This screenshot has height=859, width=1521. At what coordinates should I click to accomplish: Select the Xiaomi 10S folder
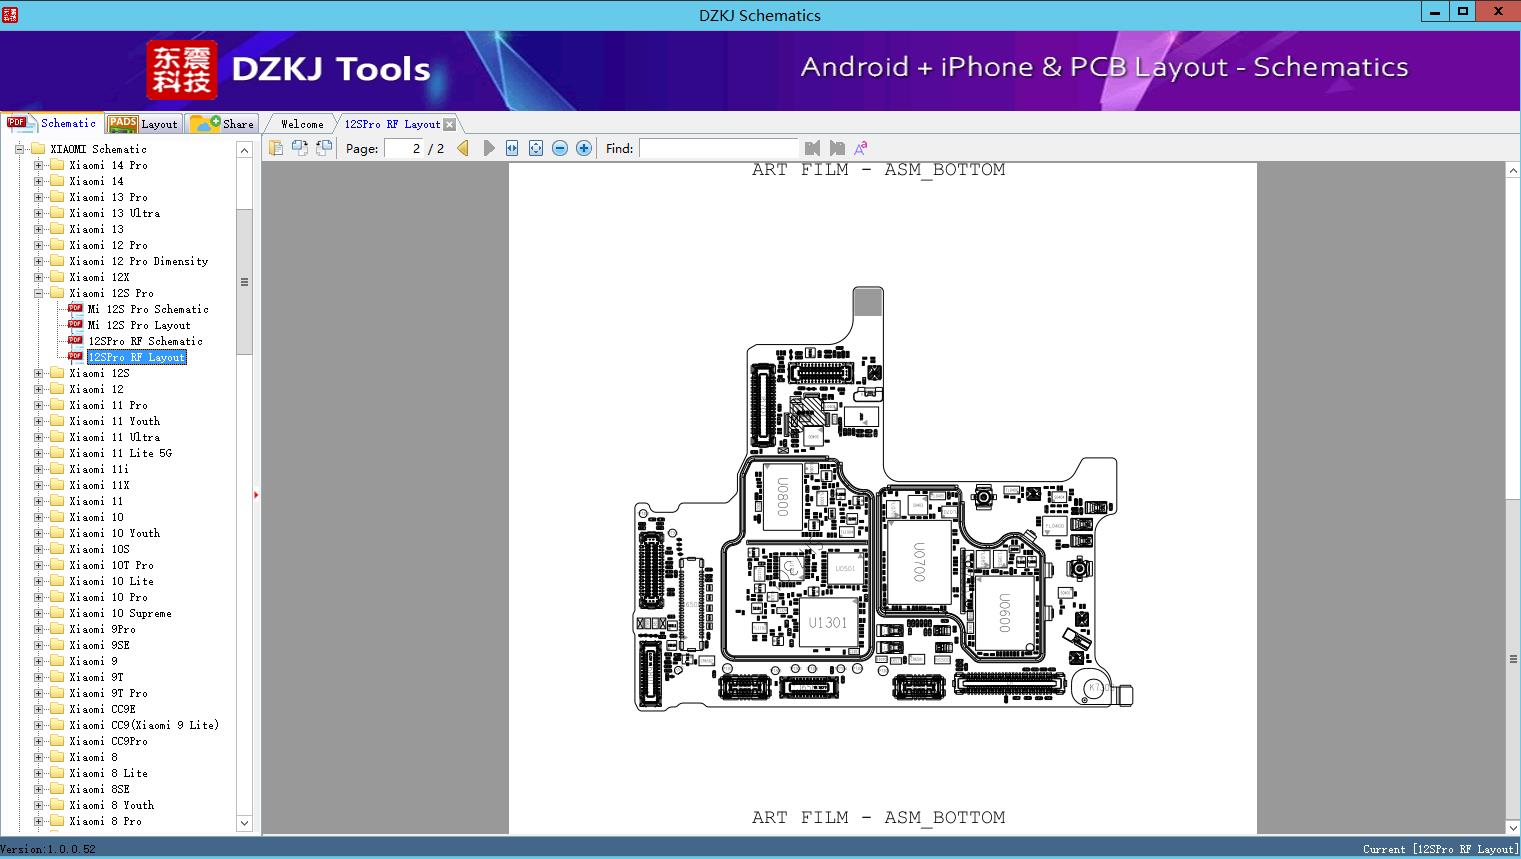[x=99, y=549]
